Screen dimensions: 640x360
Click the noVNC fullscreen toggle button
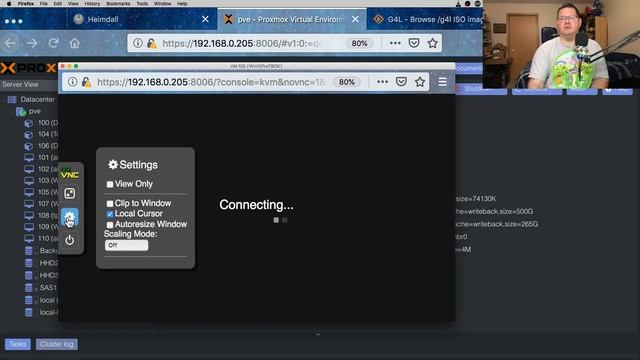click(x=69, y=193)
